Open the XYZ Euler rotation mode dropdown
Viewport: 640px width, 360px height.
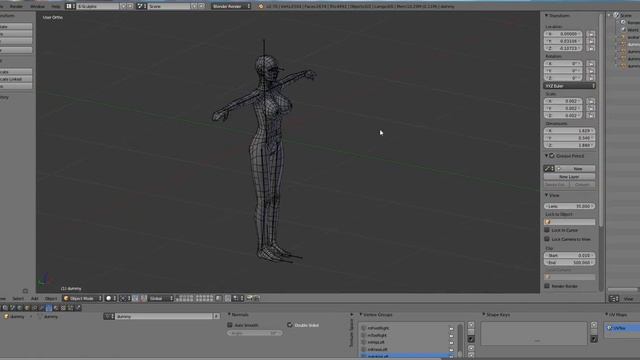tap(569, 86)
